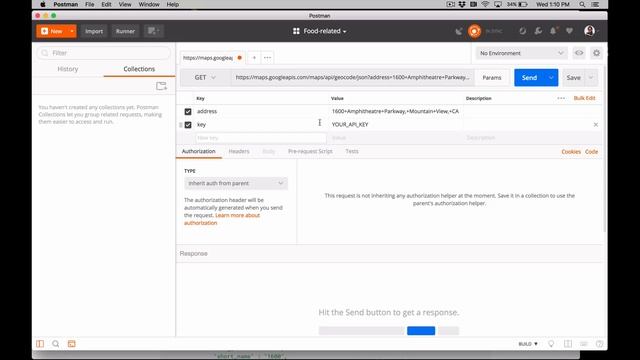Click the new collection folder icon

(x=161, y=86)
